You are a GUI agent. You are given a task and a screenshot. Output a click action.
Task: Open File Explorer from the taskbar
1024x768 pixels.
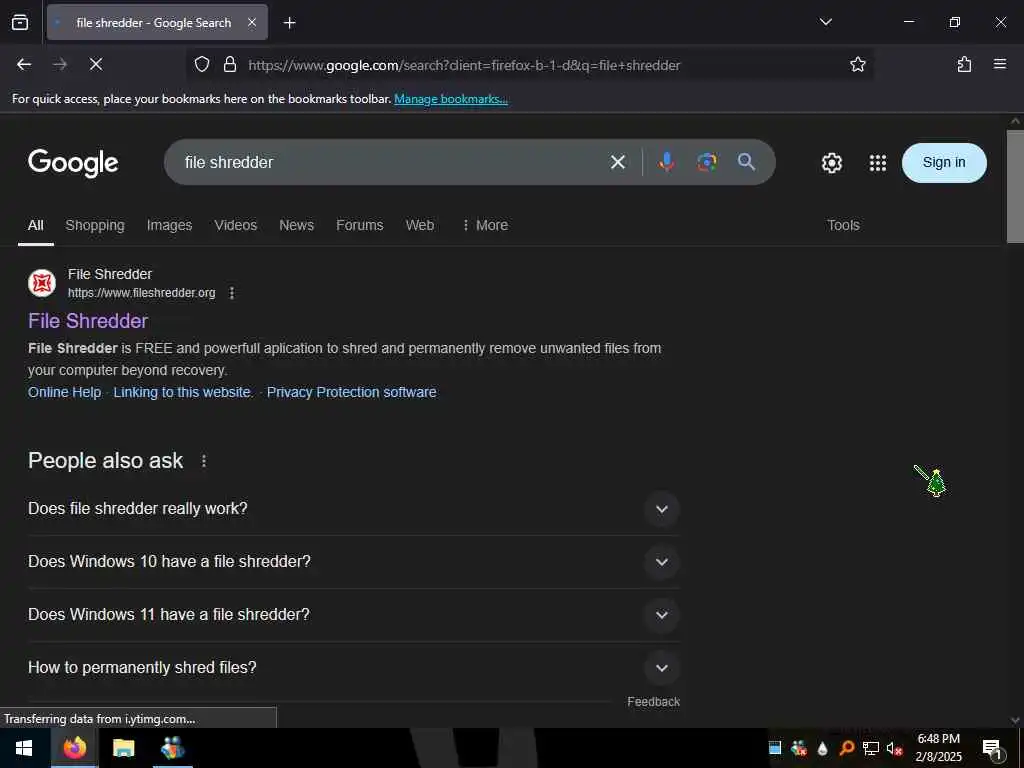(x=123, y=748)
